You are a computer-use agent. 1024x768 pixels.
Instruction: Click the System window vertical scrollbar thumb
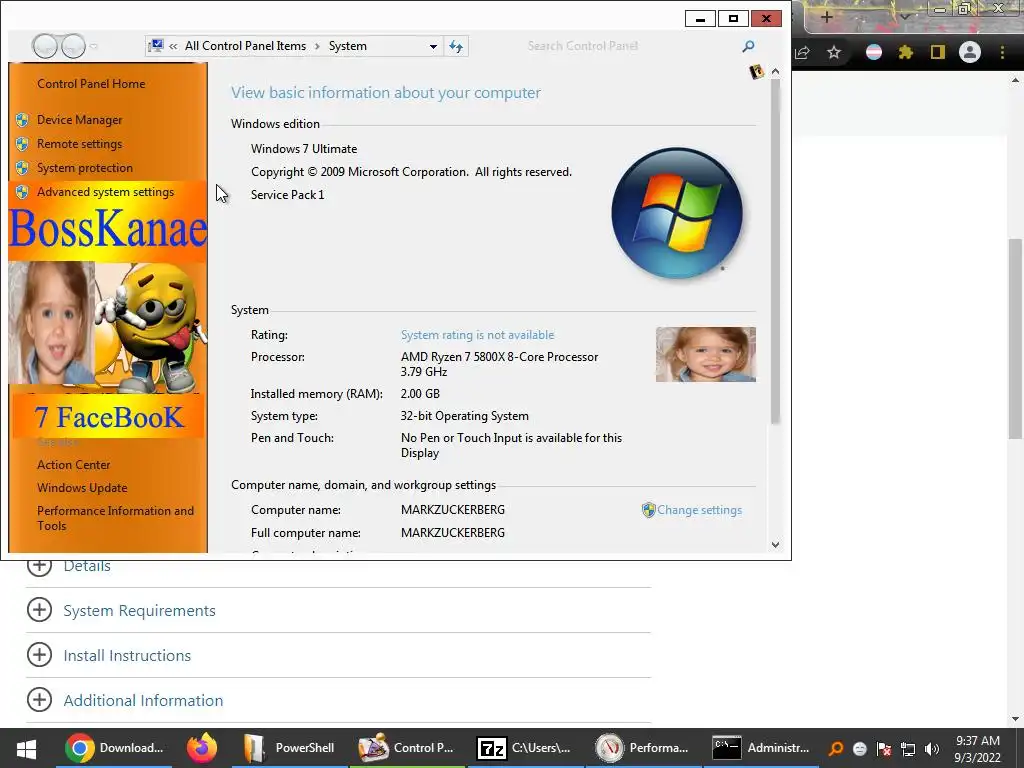(775, 251)
